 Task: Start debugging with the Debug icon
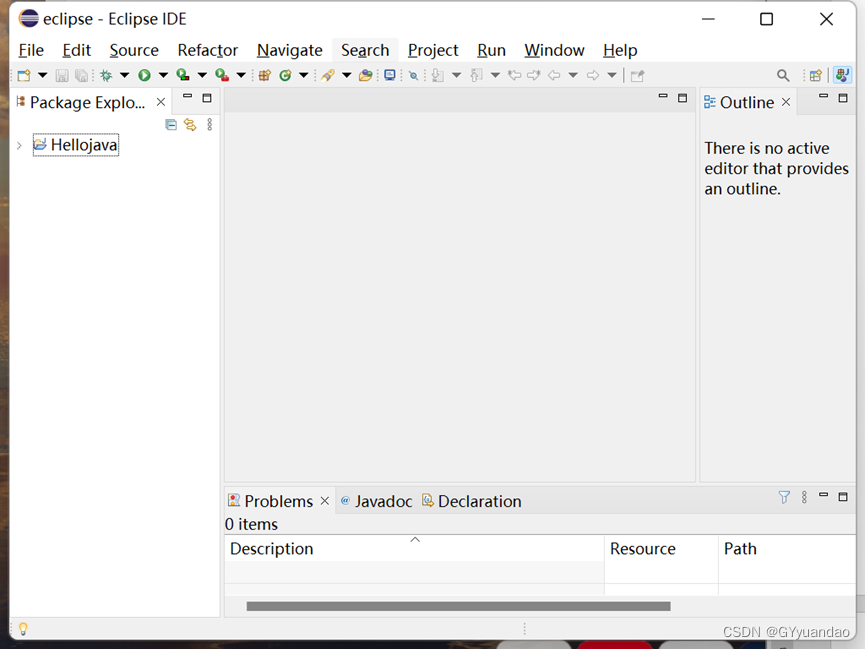click(107, 74)
